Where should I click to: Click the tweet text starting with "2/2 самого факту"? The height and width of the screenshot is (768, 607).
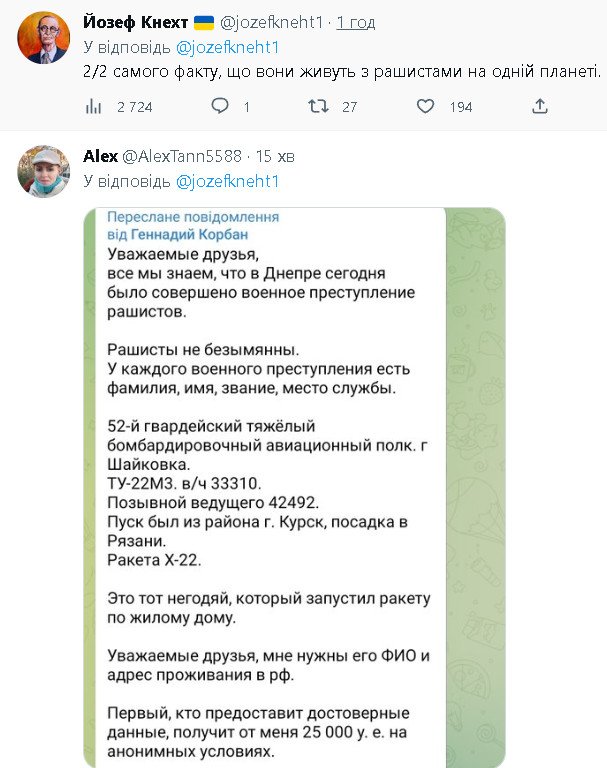pyautogui.click(x=340, y=72)
